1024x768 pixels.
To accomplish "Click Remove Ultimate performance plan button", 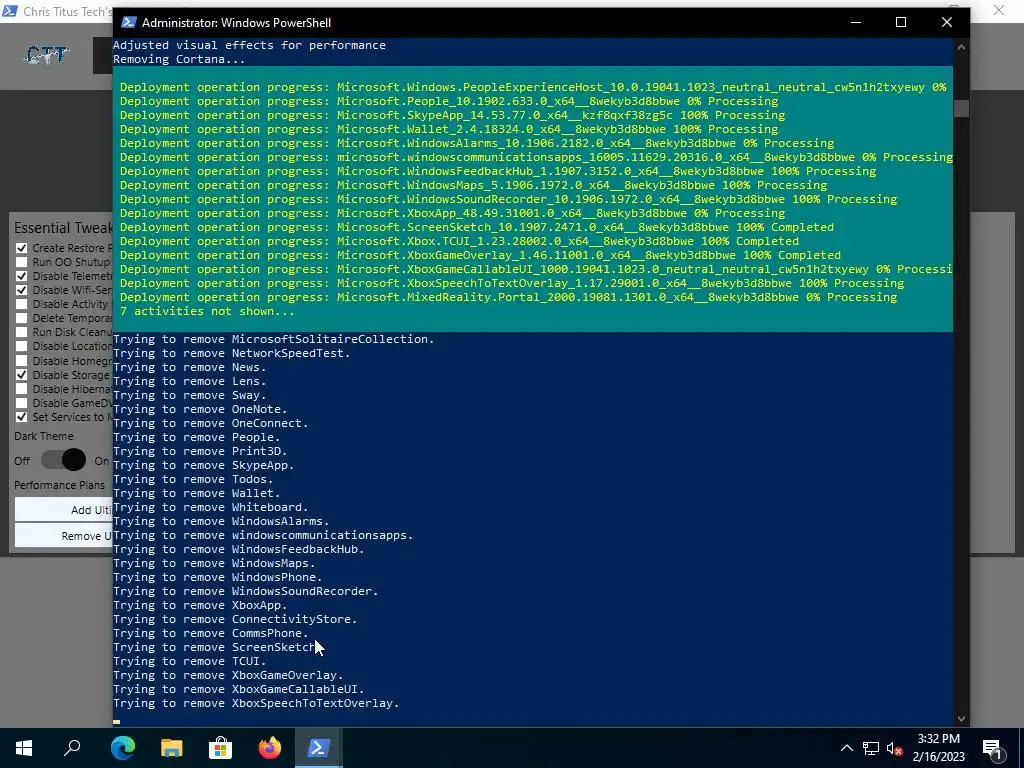I will pyautogui.click(x=64, y=536).
